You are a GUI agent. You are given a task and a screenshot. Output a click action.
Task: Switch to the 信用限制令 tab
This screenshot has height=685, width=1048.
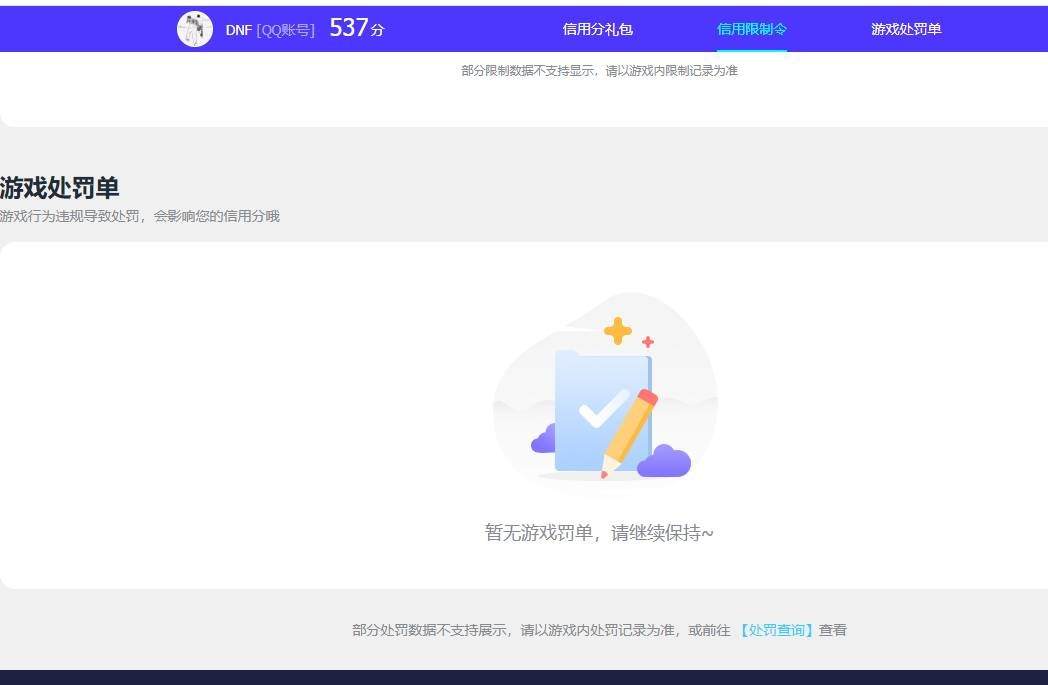(x=751, y=29)
